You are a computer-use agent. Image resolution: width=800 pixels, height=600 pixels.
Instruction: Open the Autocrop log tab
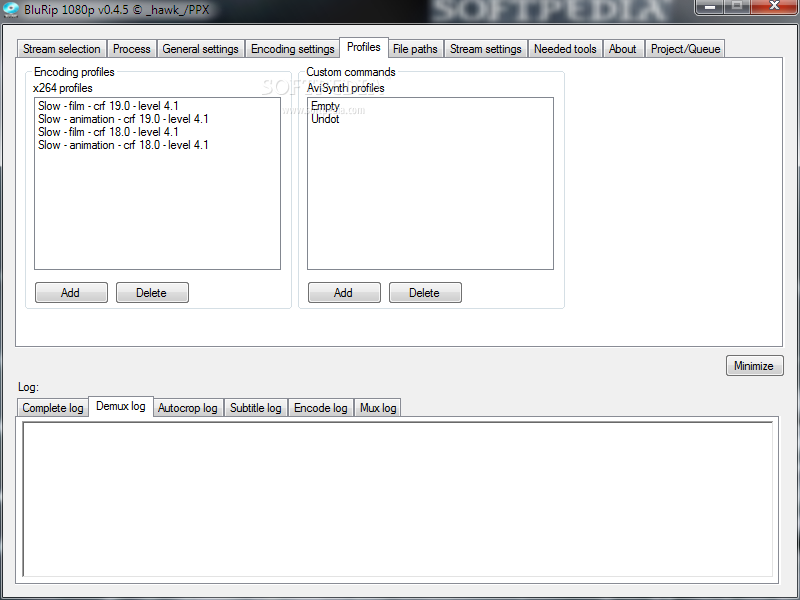coord(188,408)
